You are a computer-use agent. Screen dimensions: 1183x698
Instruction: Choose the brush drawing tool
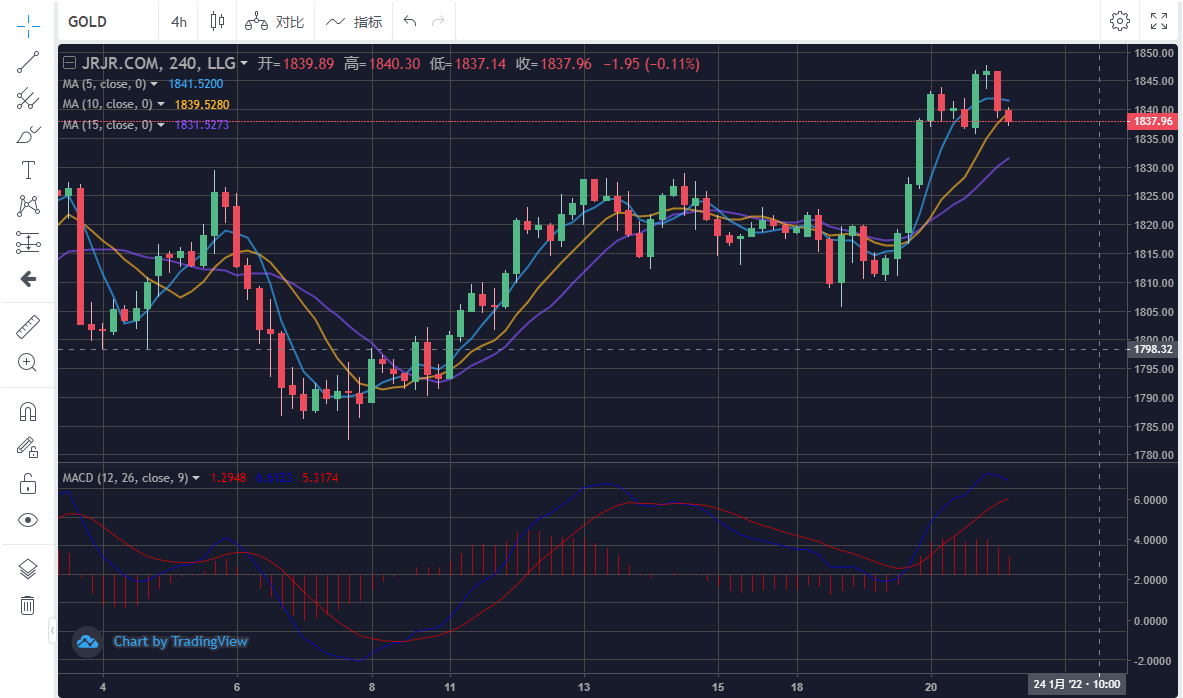pos(28,134)
